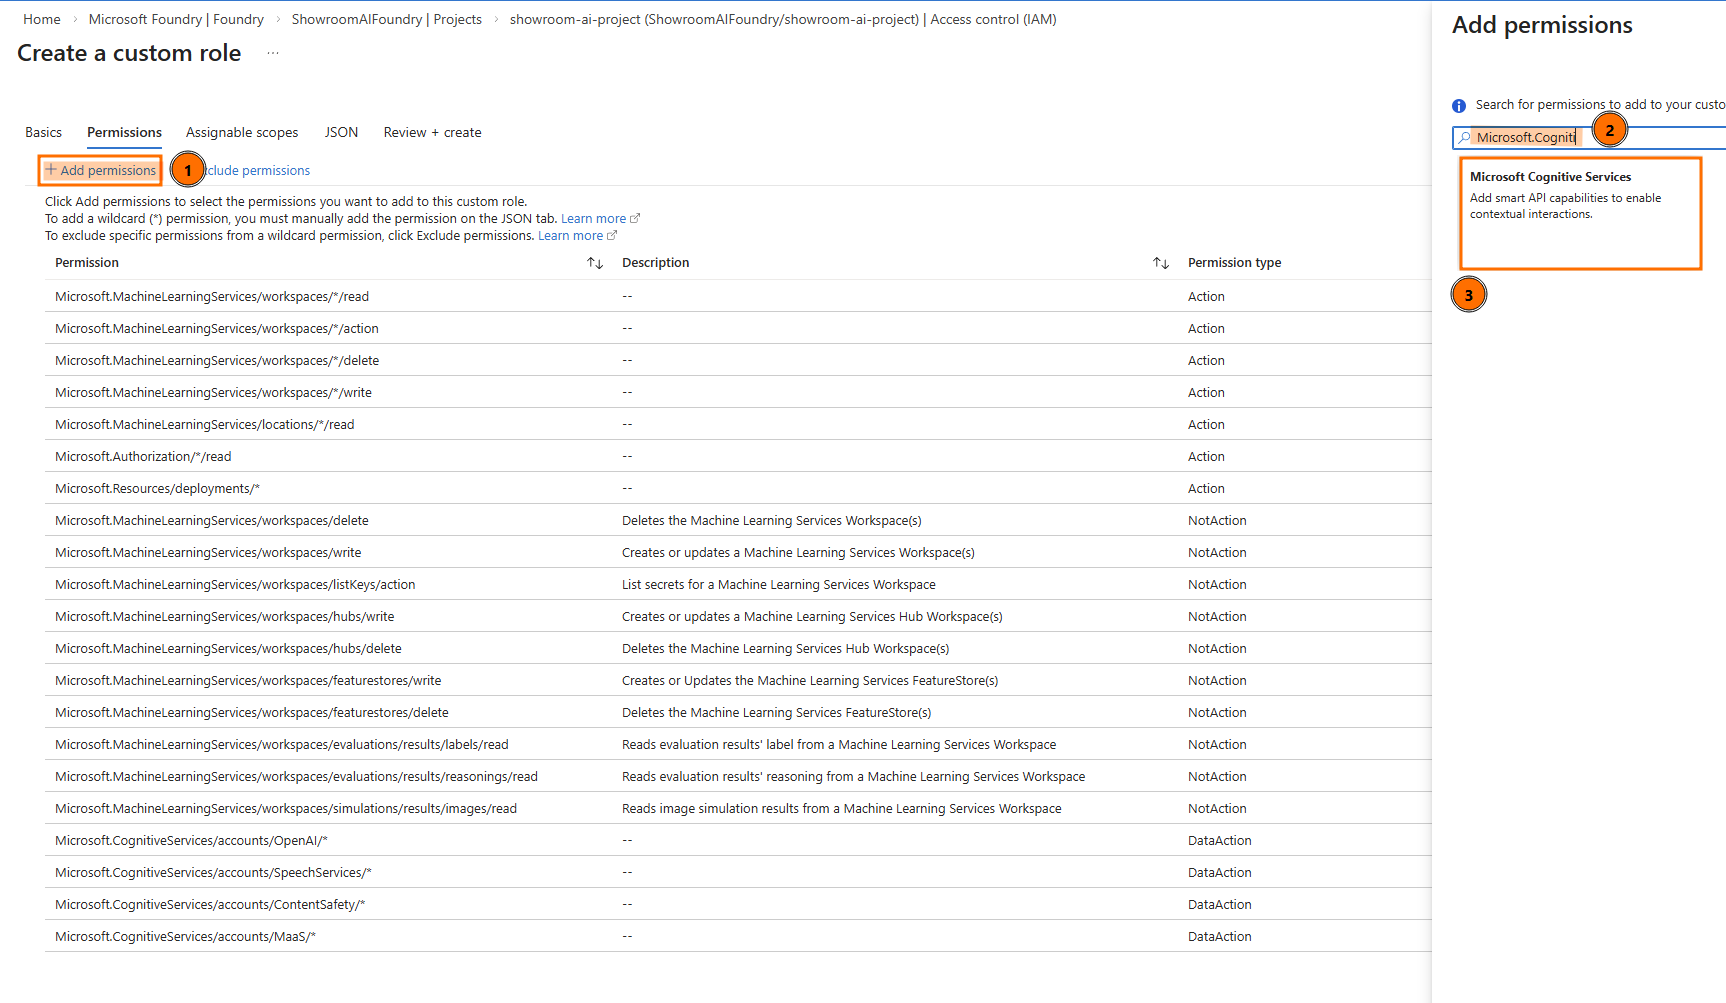Navigate to Home in the breadcrumb
The width and height of the screenshot is (1726, 1003).
(x=42, y=19)
